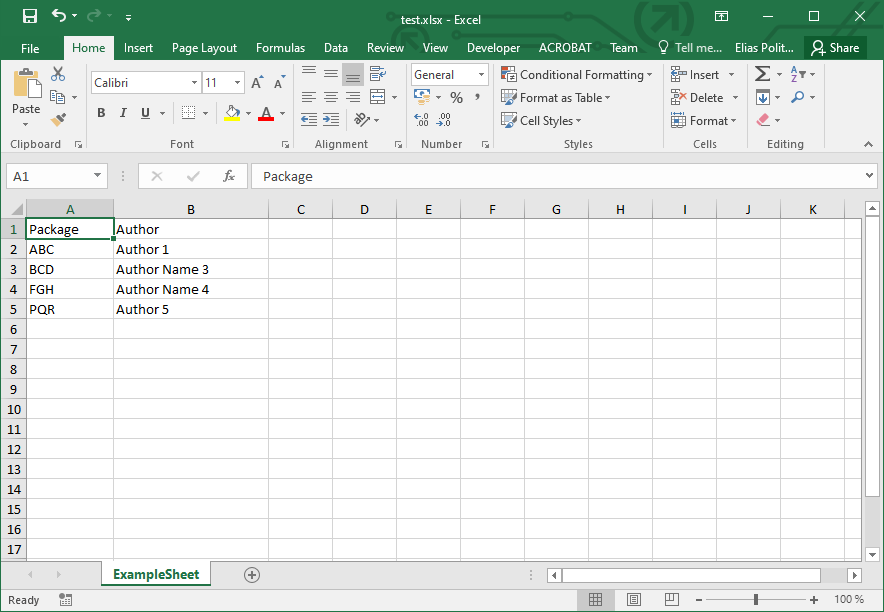Click the Merge & Center icon
Image resolution: width=884 pixels, height=612 pixels.
click(x=377, y=97)
